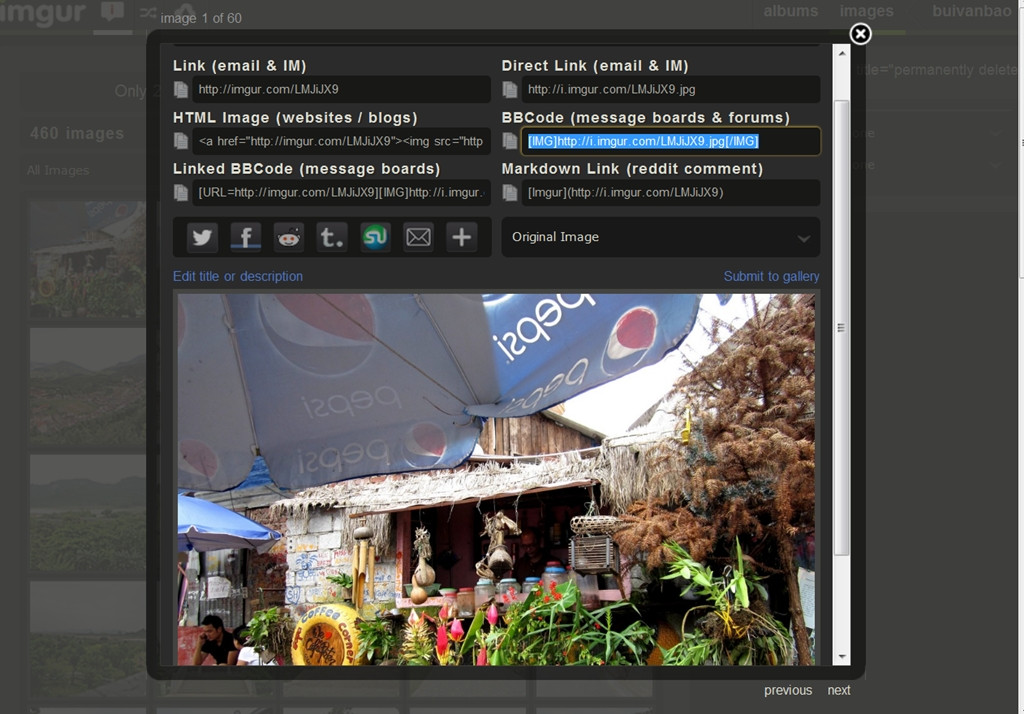Open more sharing options plus icon
This screenshot has height=714, width=1024.
tap(462, 237)
